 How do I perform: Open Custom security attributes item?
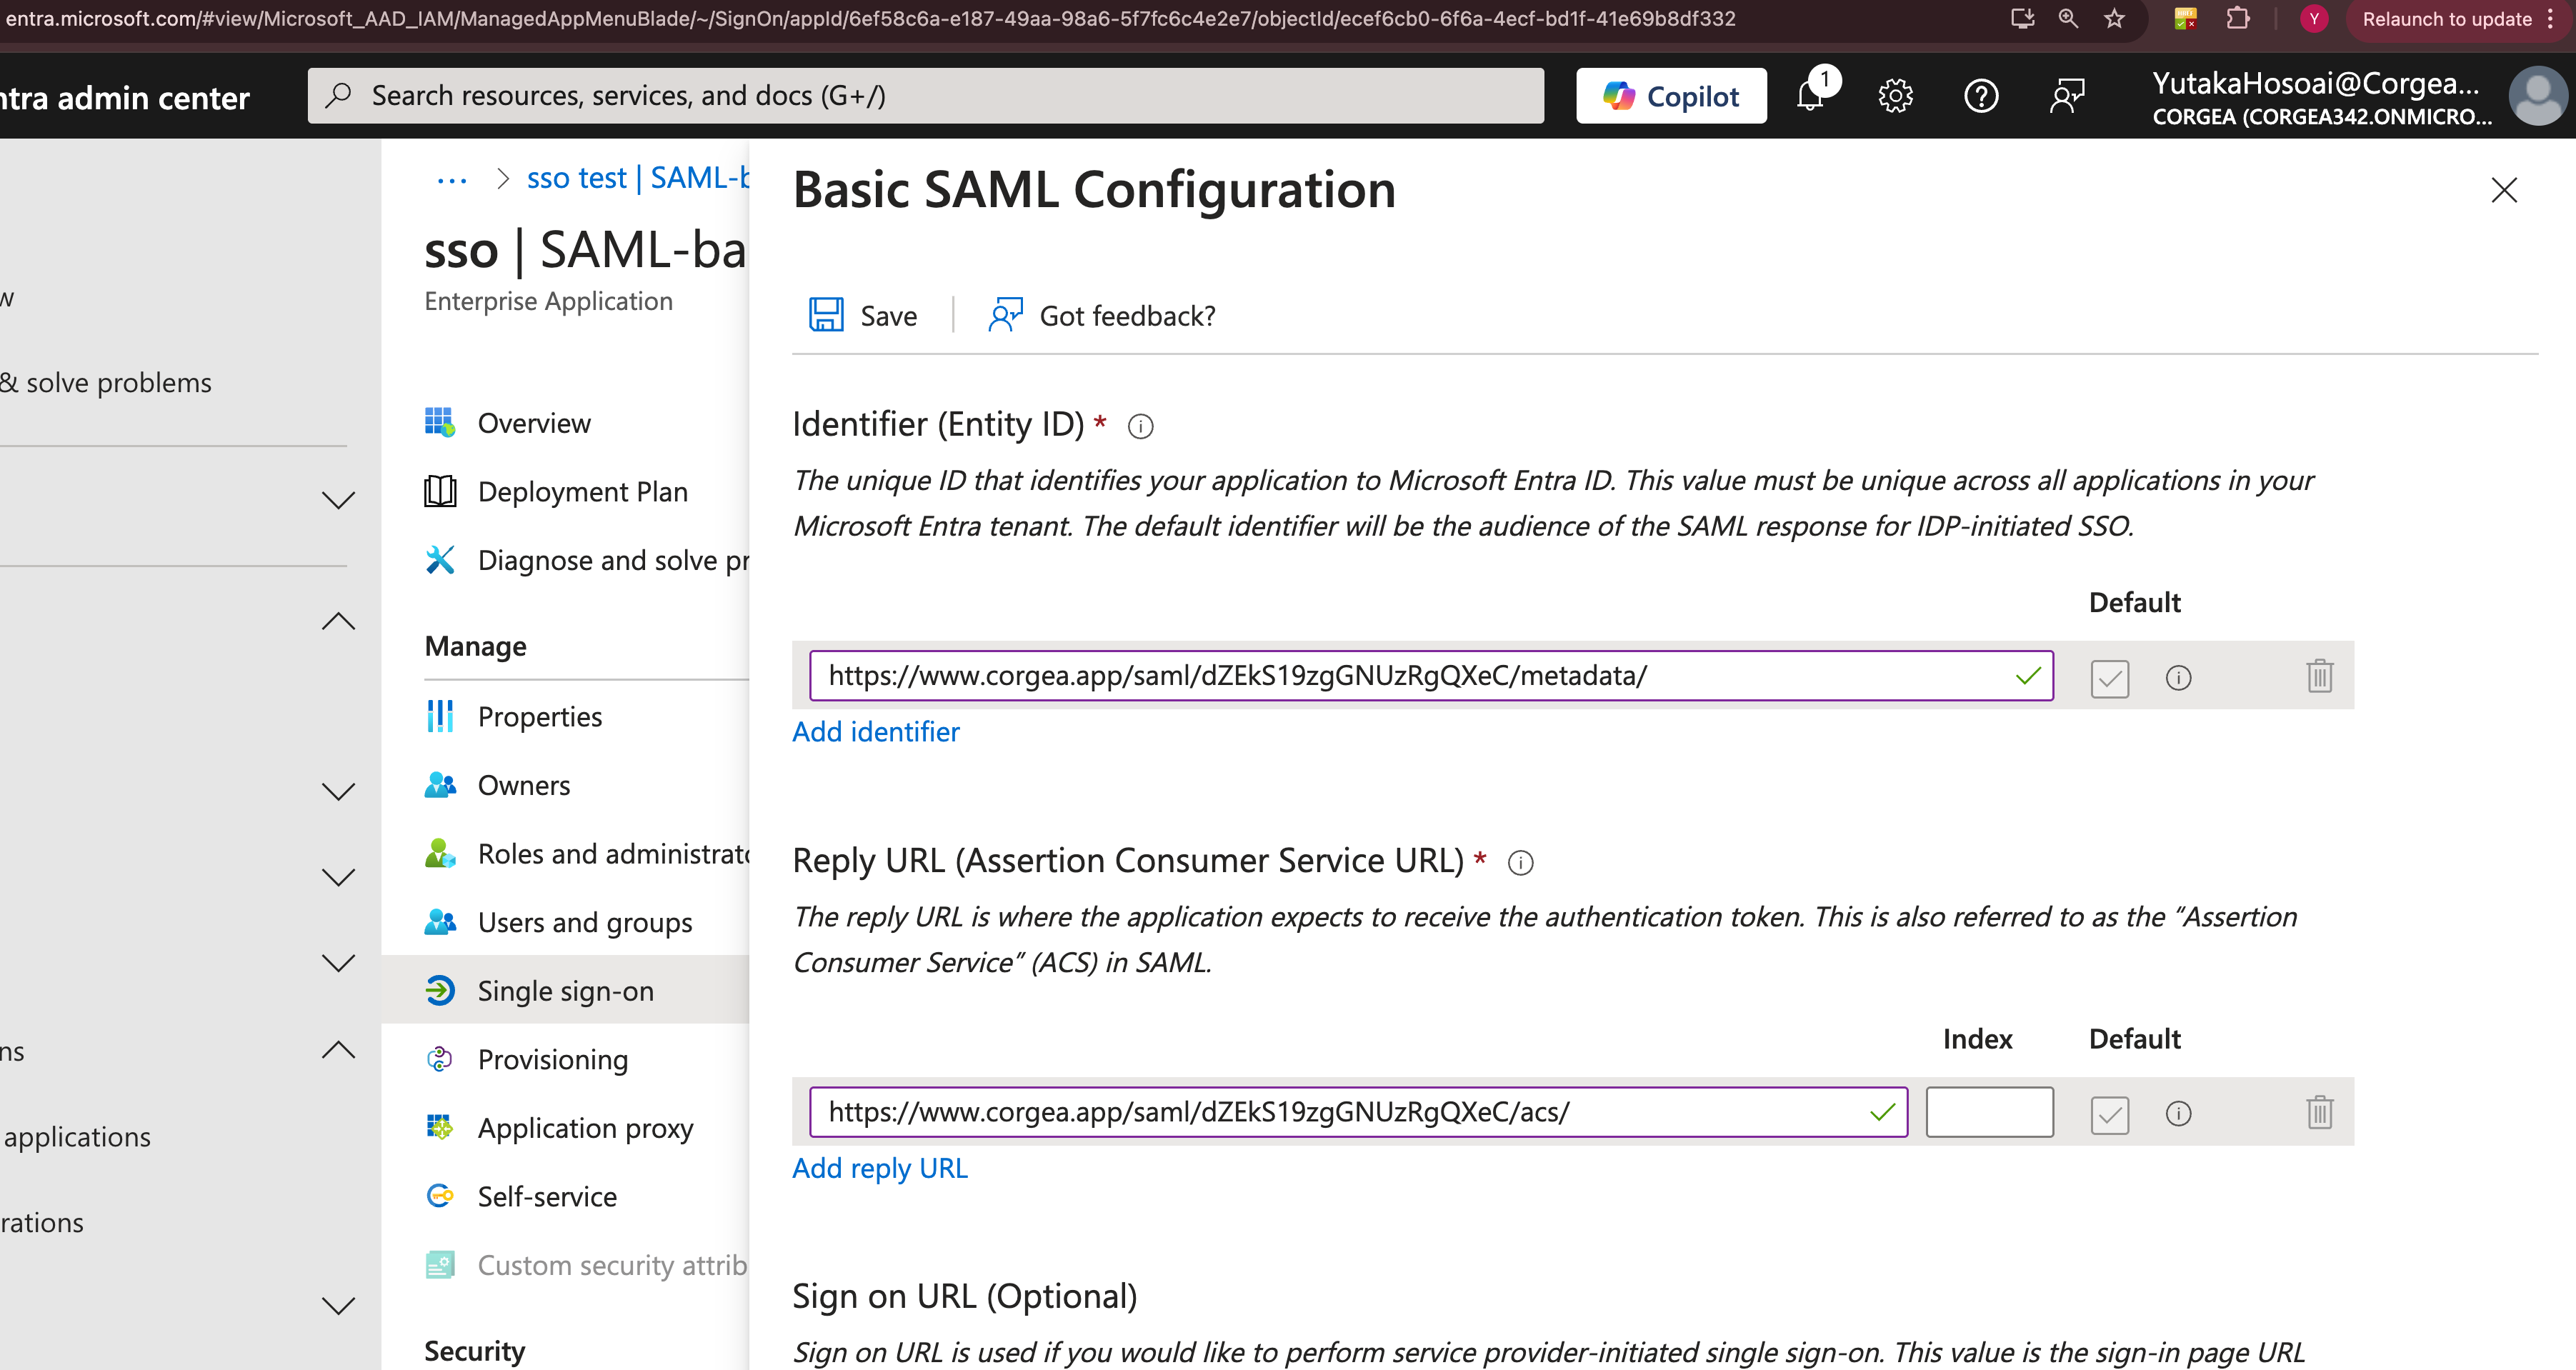[x=586, y=1265]
